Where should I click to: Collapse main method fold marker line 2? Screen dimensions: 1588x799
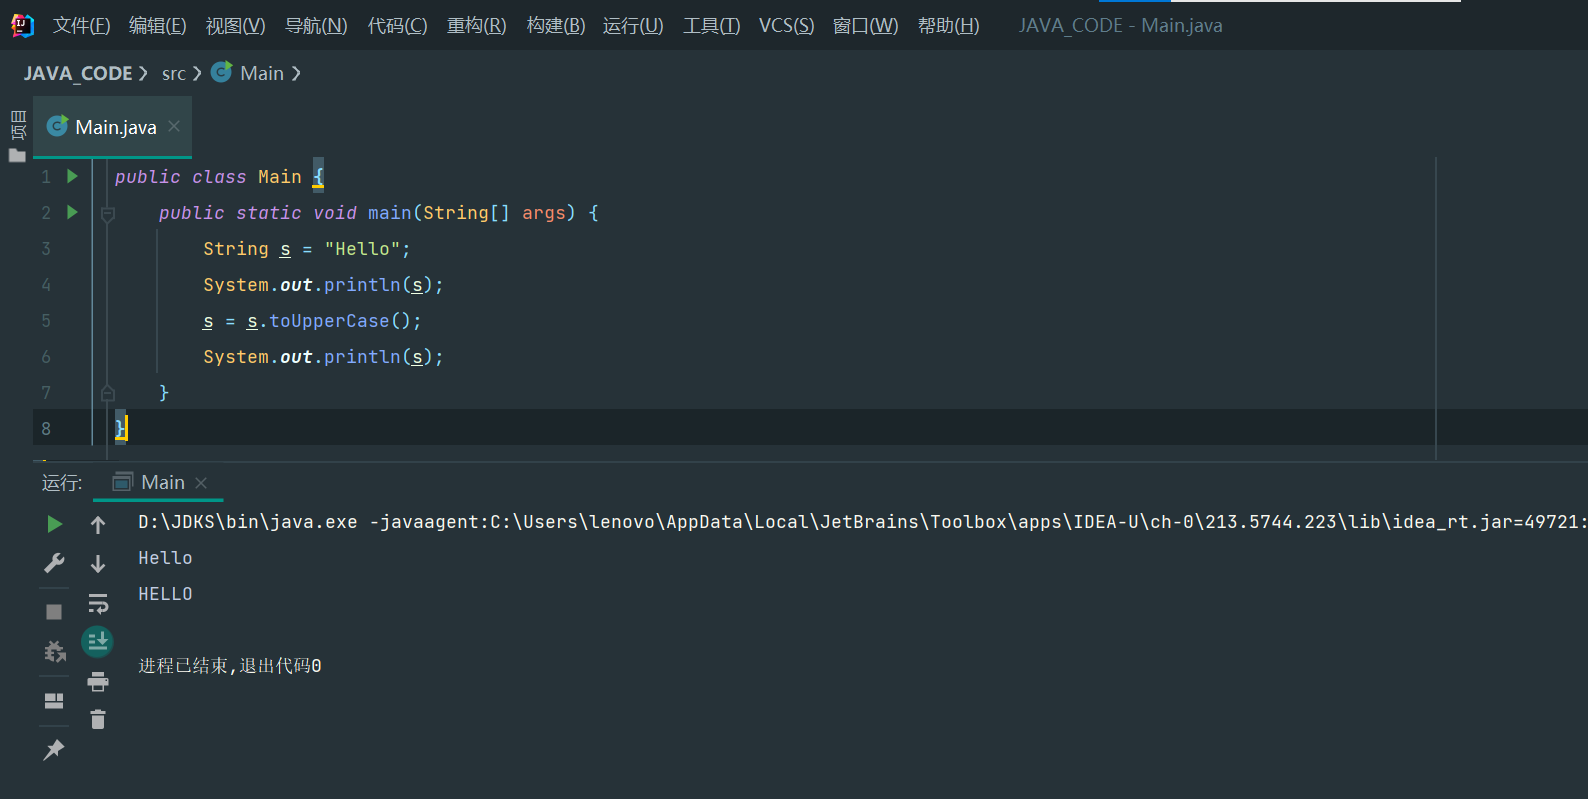pyautogui.click(x=108, y=213)
